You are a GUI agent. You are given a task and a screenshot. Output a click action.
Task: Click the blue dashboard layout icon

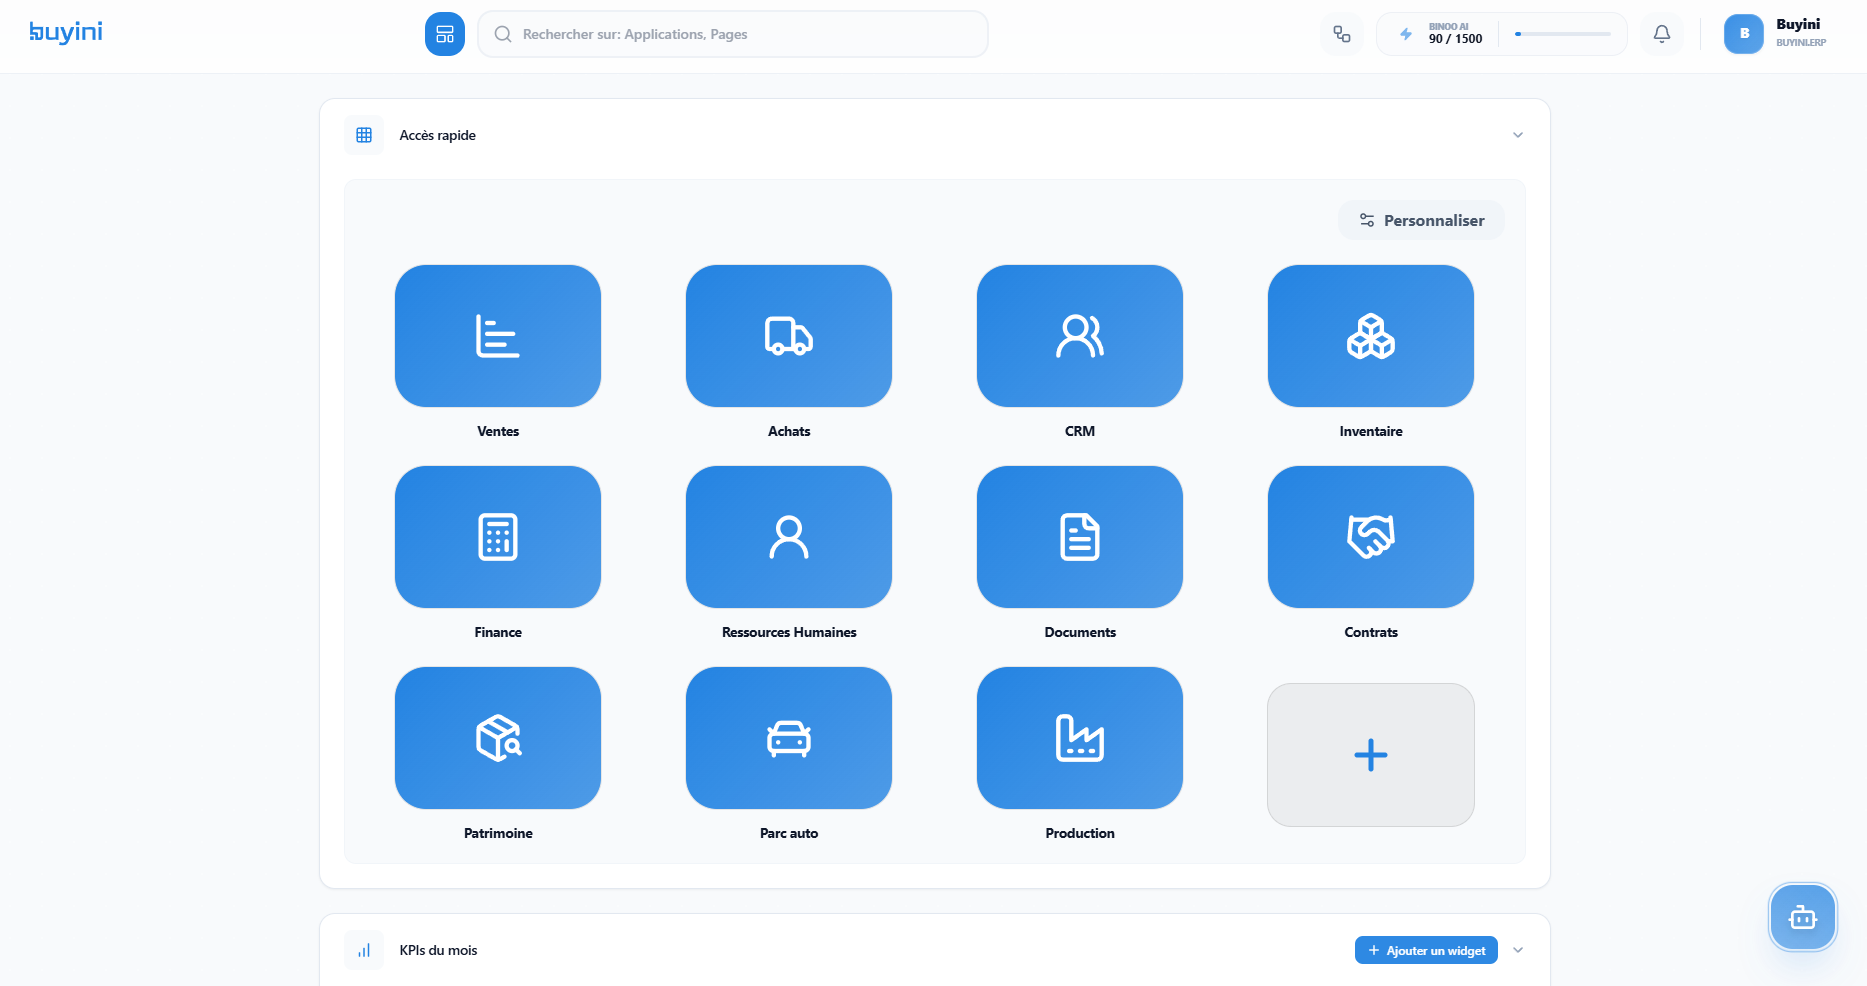click(445, 34)
